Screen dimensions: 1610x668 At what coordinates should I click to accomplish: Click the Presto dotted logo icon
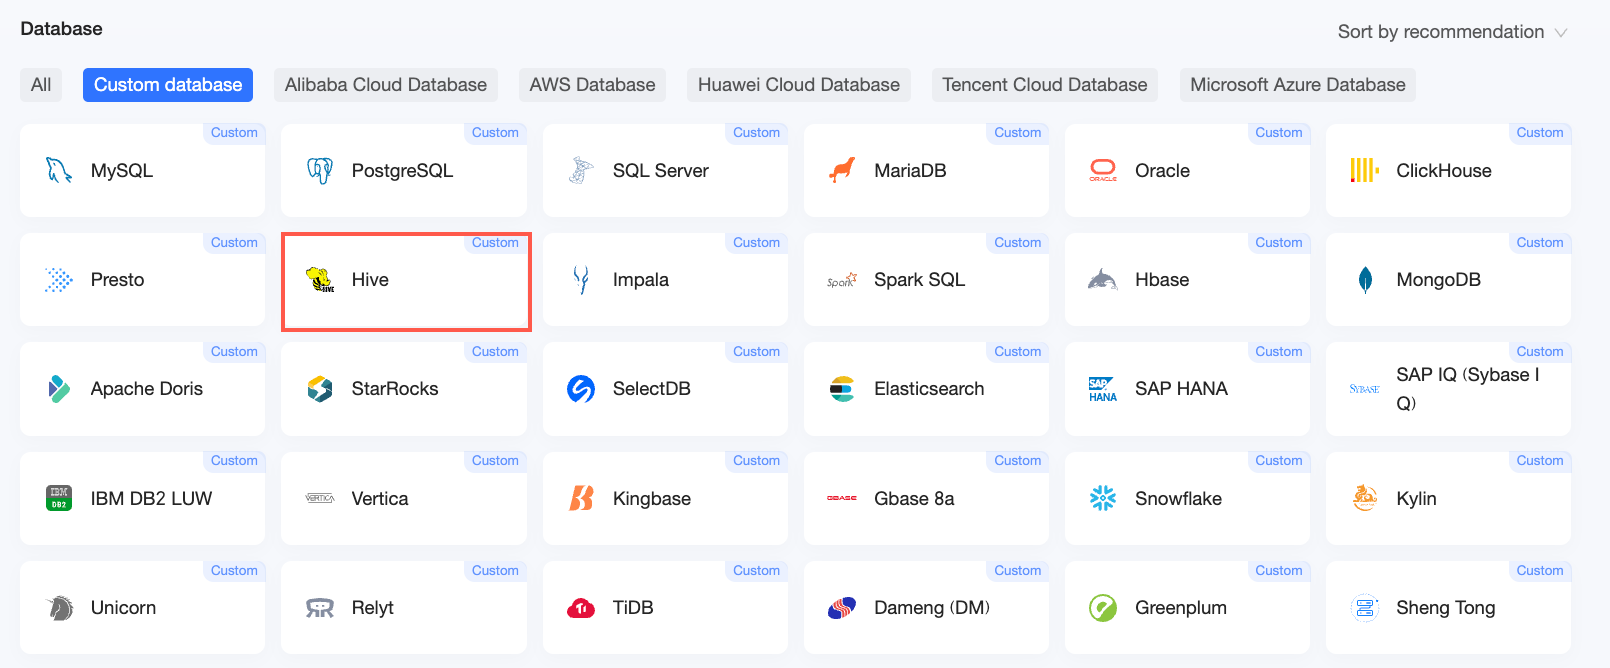[x=59, y=280]
